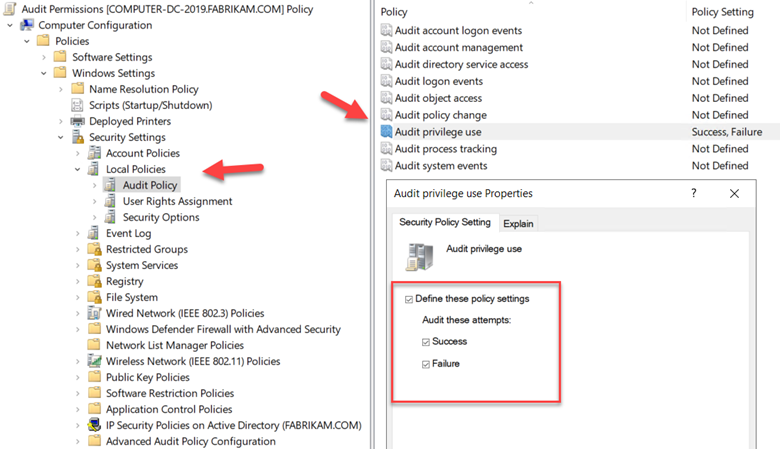Click the Computer Configuration icon

click(x=27, y=25)
